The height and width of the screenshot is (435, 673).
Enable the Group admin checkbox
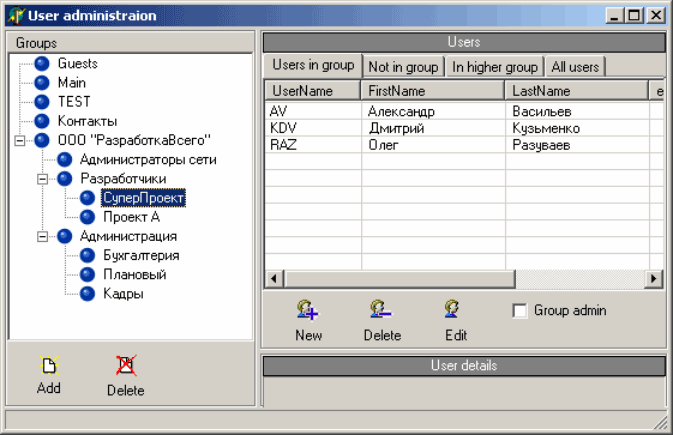[x=519, y=311]
